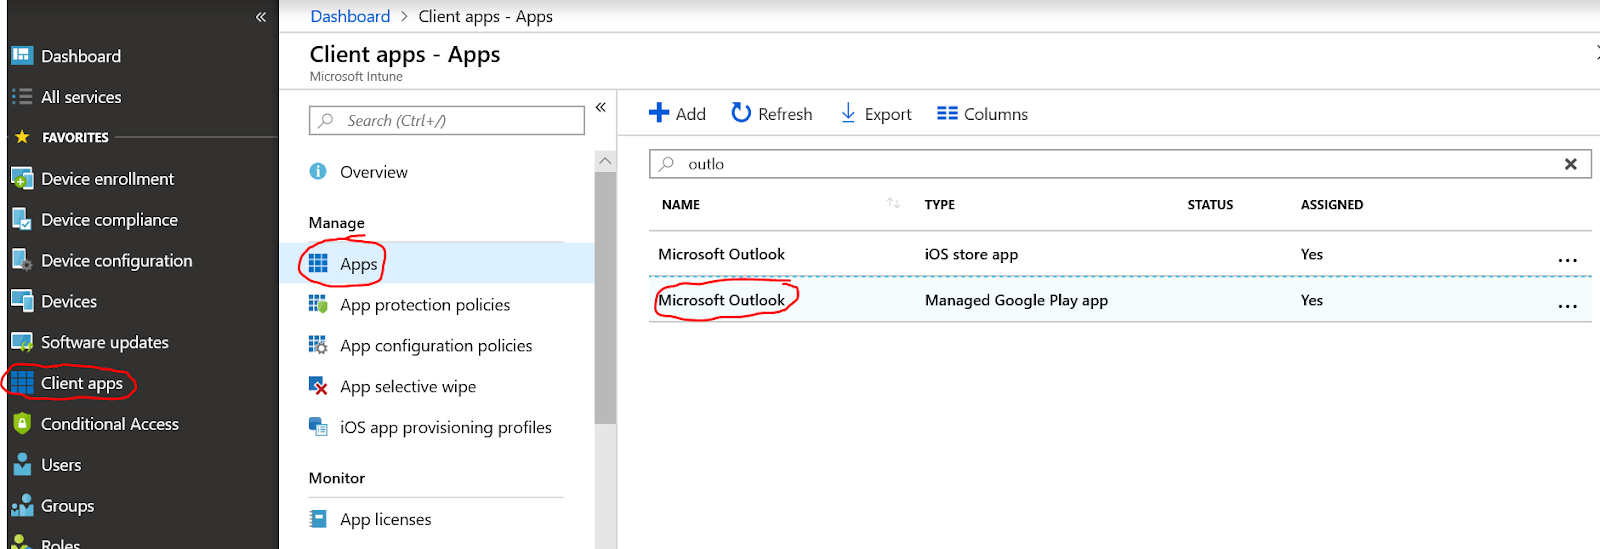Sort the table by NAME arrows
The height and width of the screenshot is (549, 1600).
tap(894, 203)
